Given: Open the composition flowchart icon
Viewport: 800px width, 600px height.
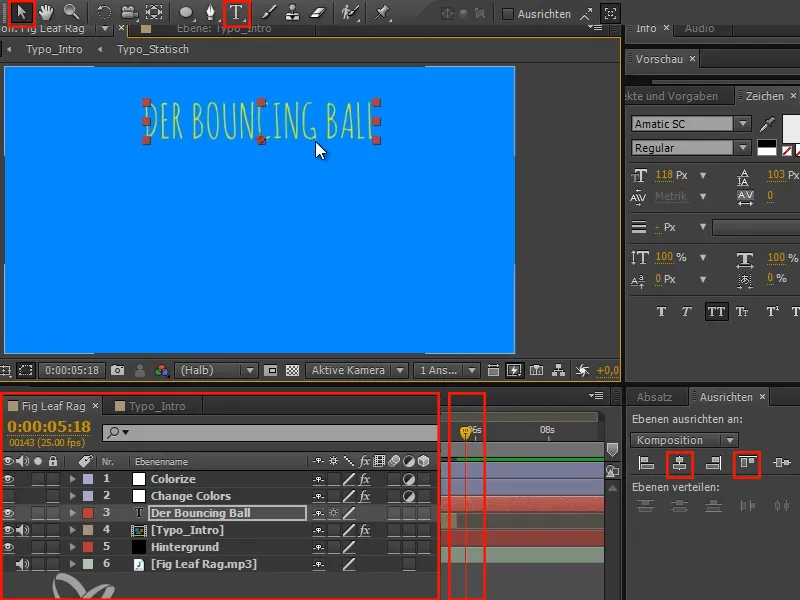Looking at the screenshot, I should click(559, 370).
